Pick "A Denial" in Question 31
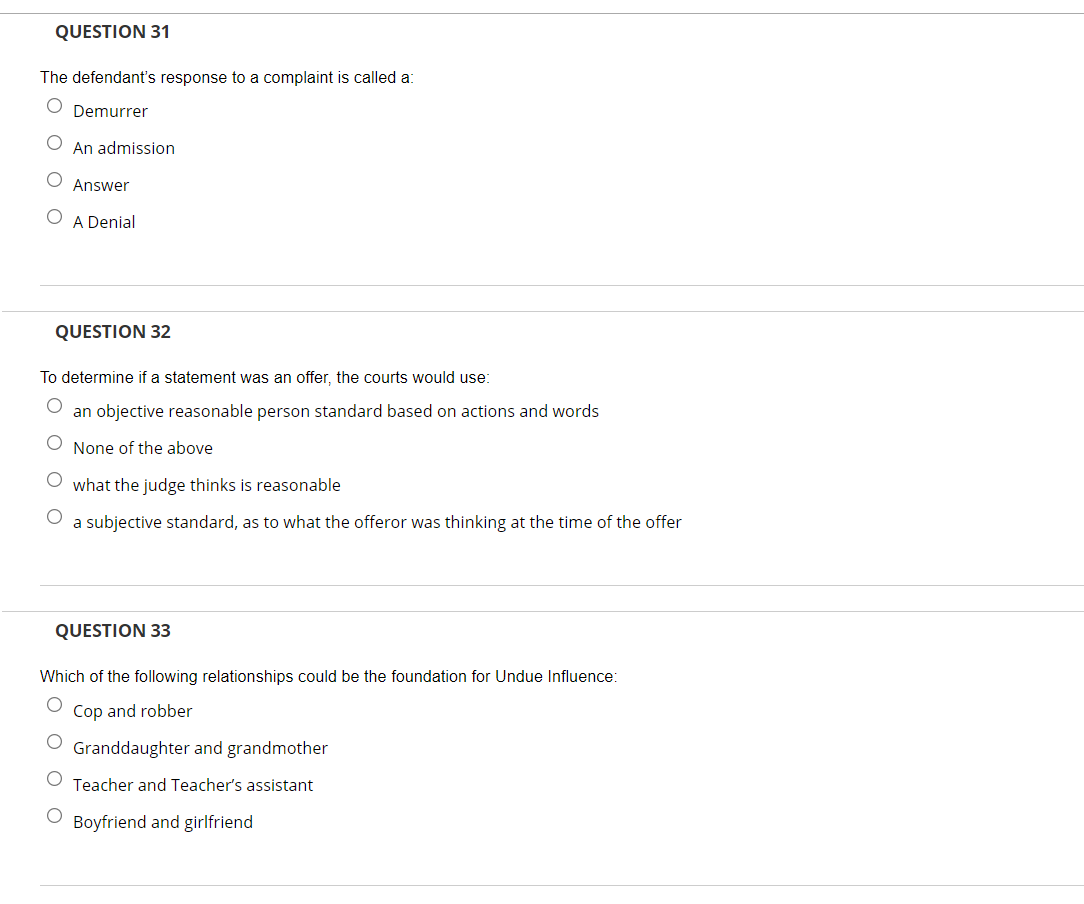The image size is (1084, 904). (54, 216)
